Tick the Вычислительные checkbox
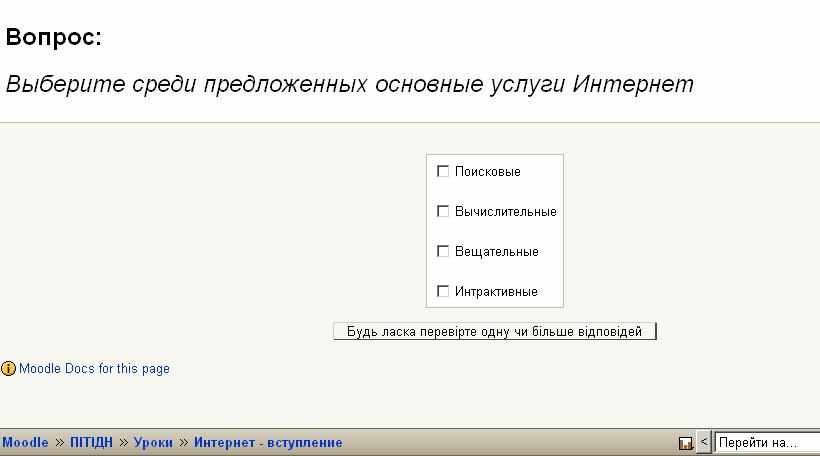 443,211
